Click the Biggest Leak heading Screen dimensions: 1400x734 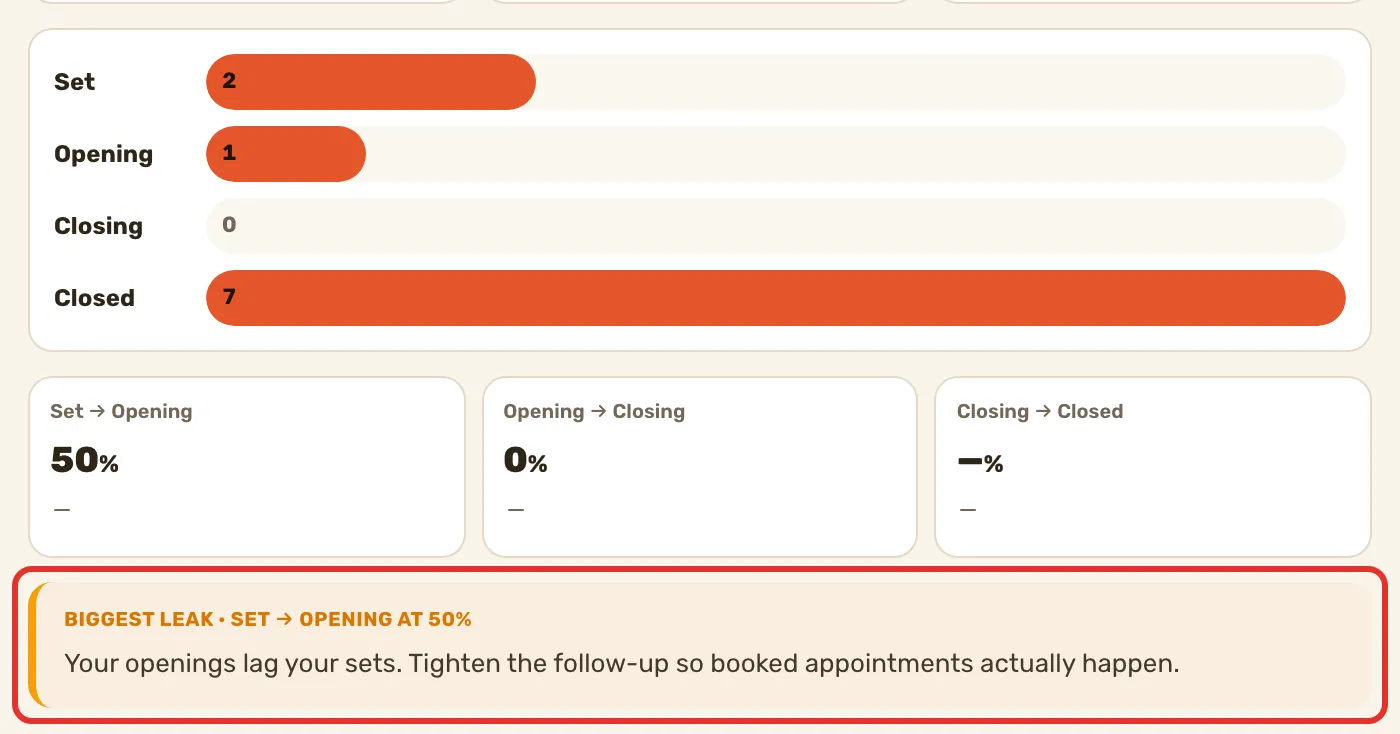(x=268, y=619)
